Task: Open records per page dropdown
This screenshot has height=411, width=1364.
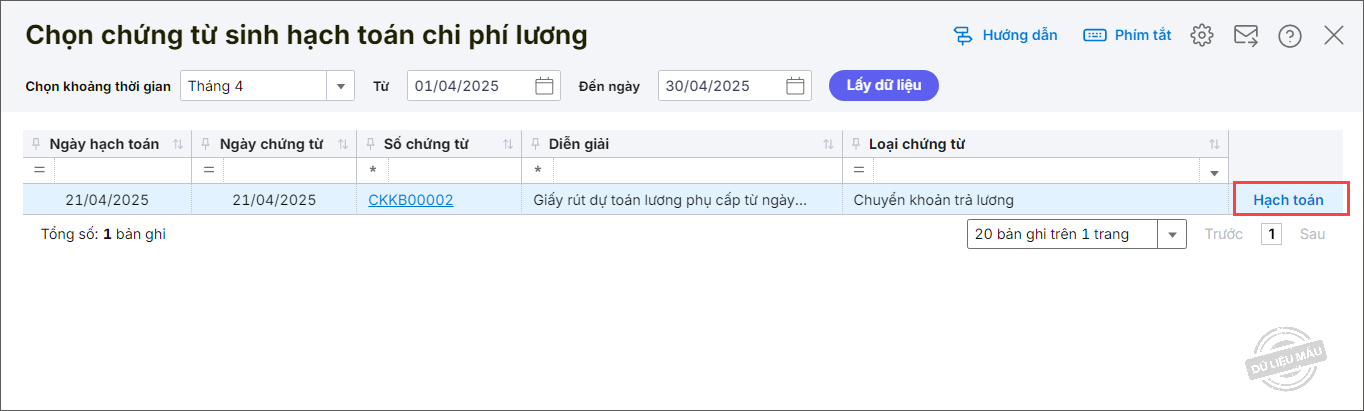Action: (1171, 234)
